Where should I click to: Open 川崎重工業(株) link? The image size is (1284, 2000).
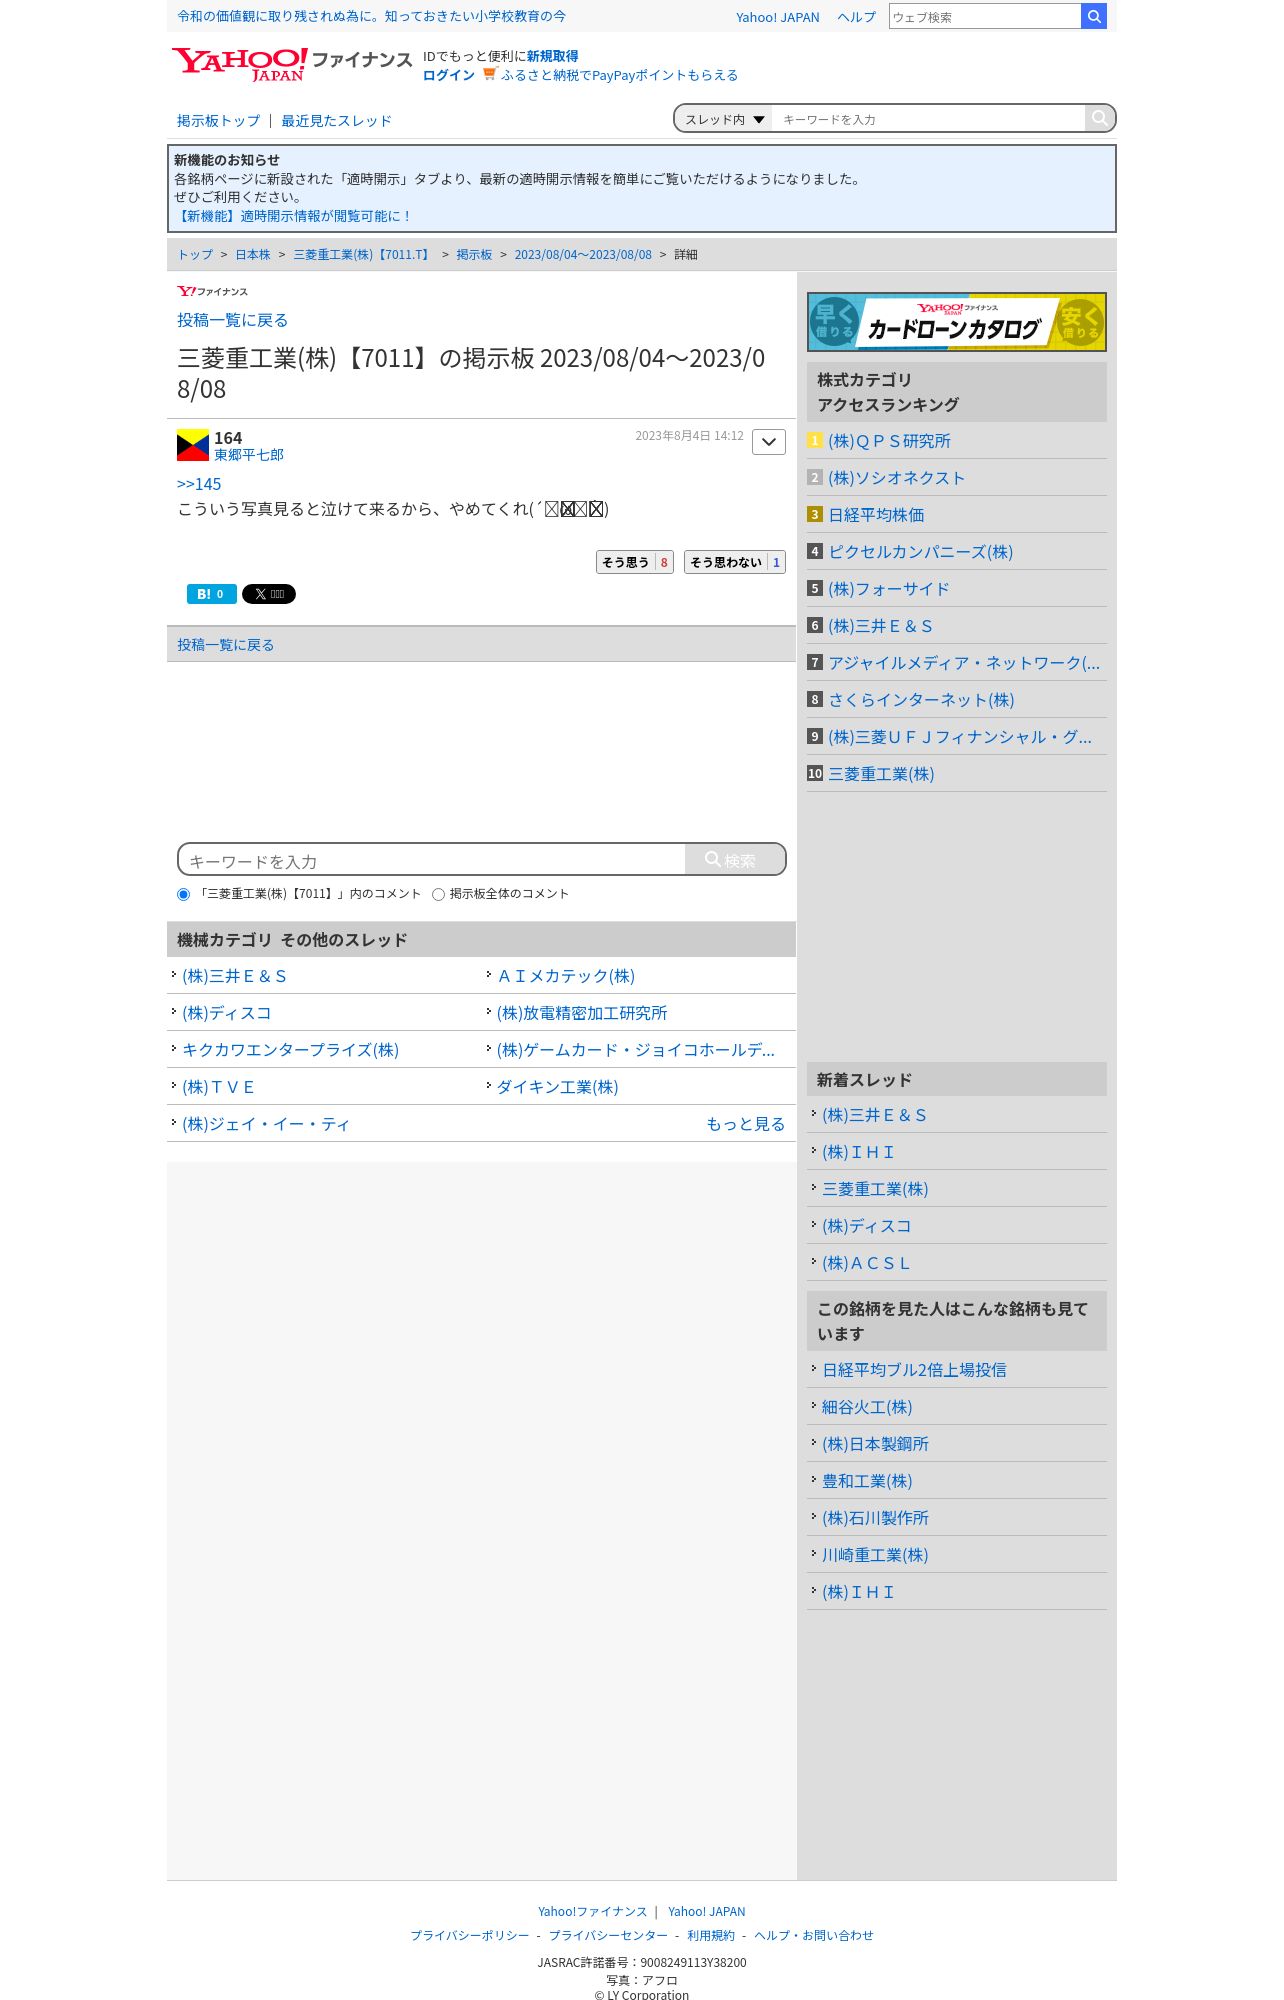(x=875, y=1555)
